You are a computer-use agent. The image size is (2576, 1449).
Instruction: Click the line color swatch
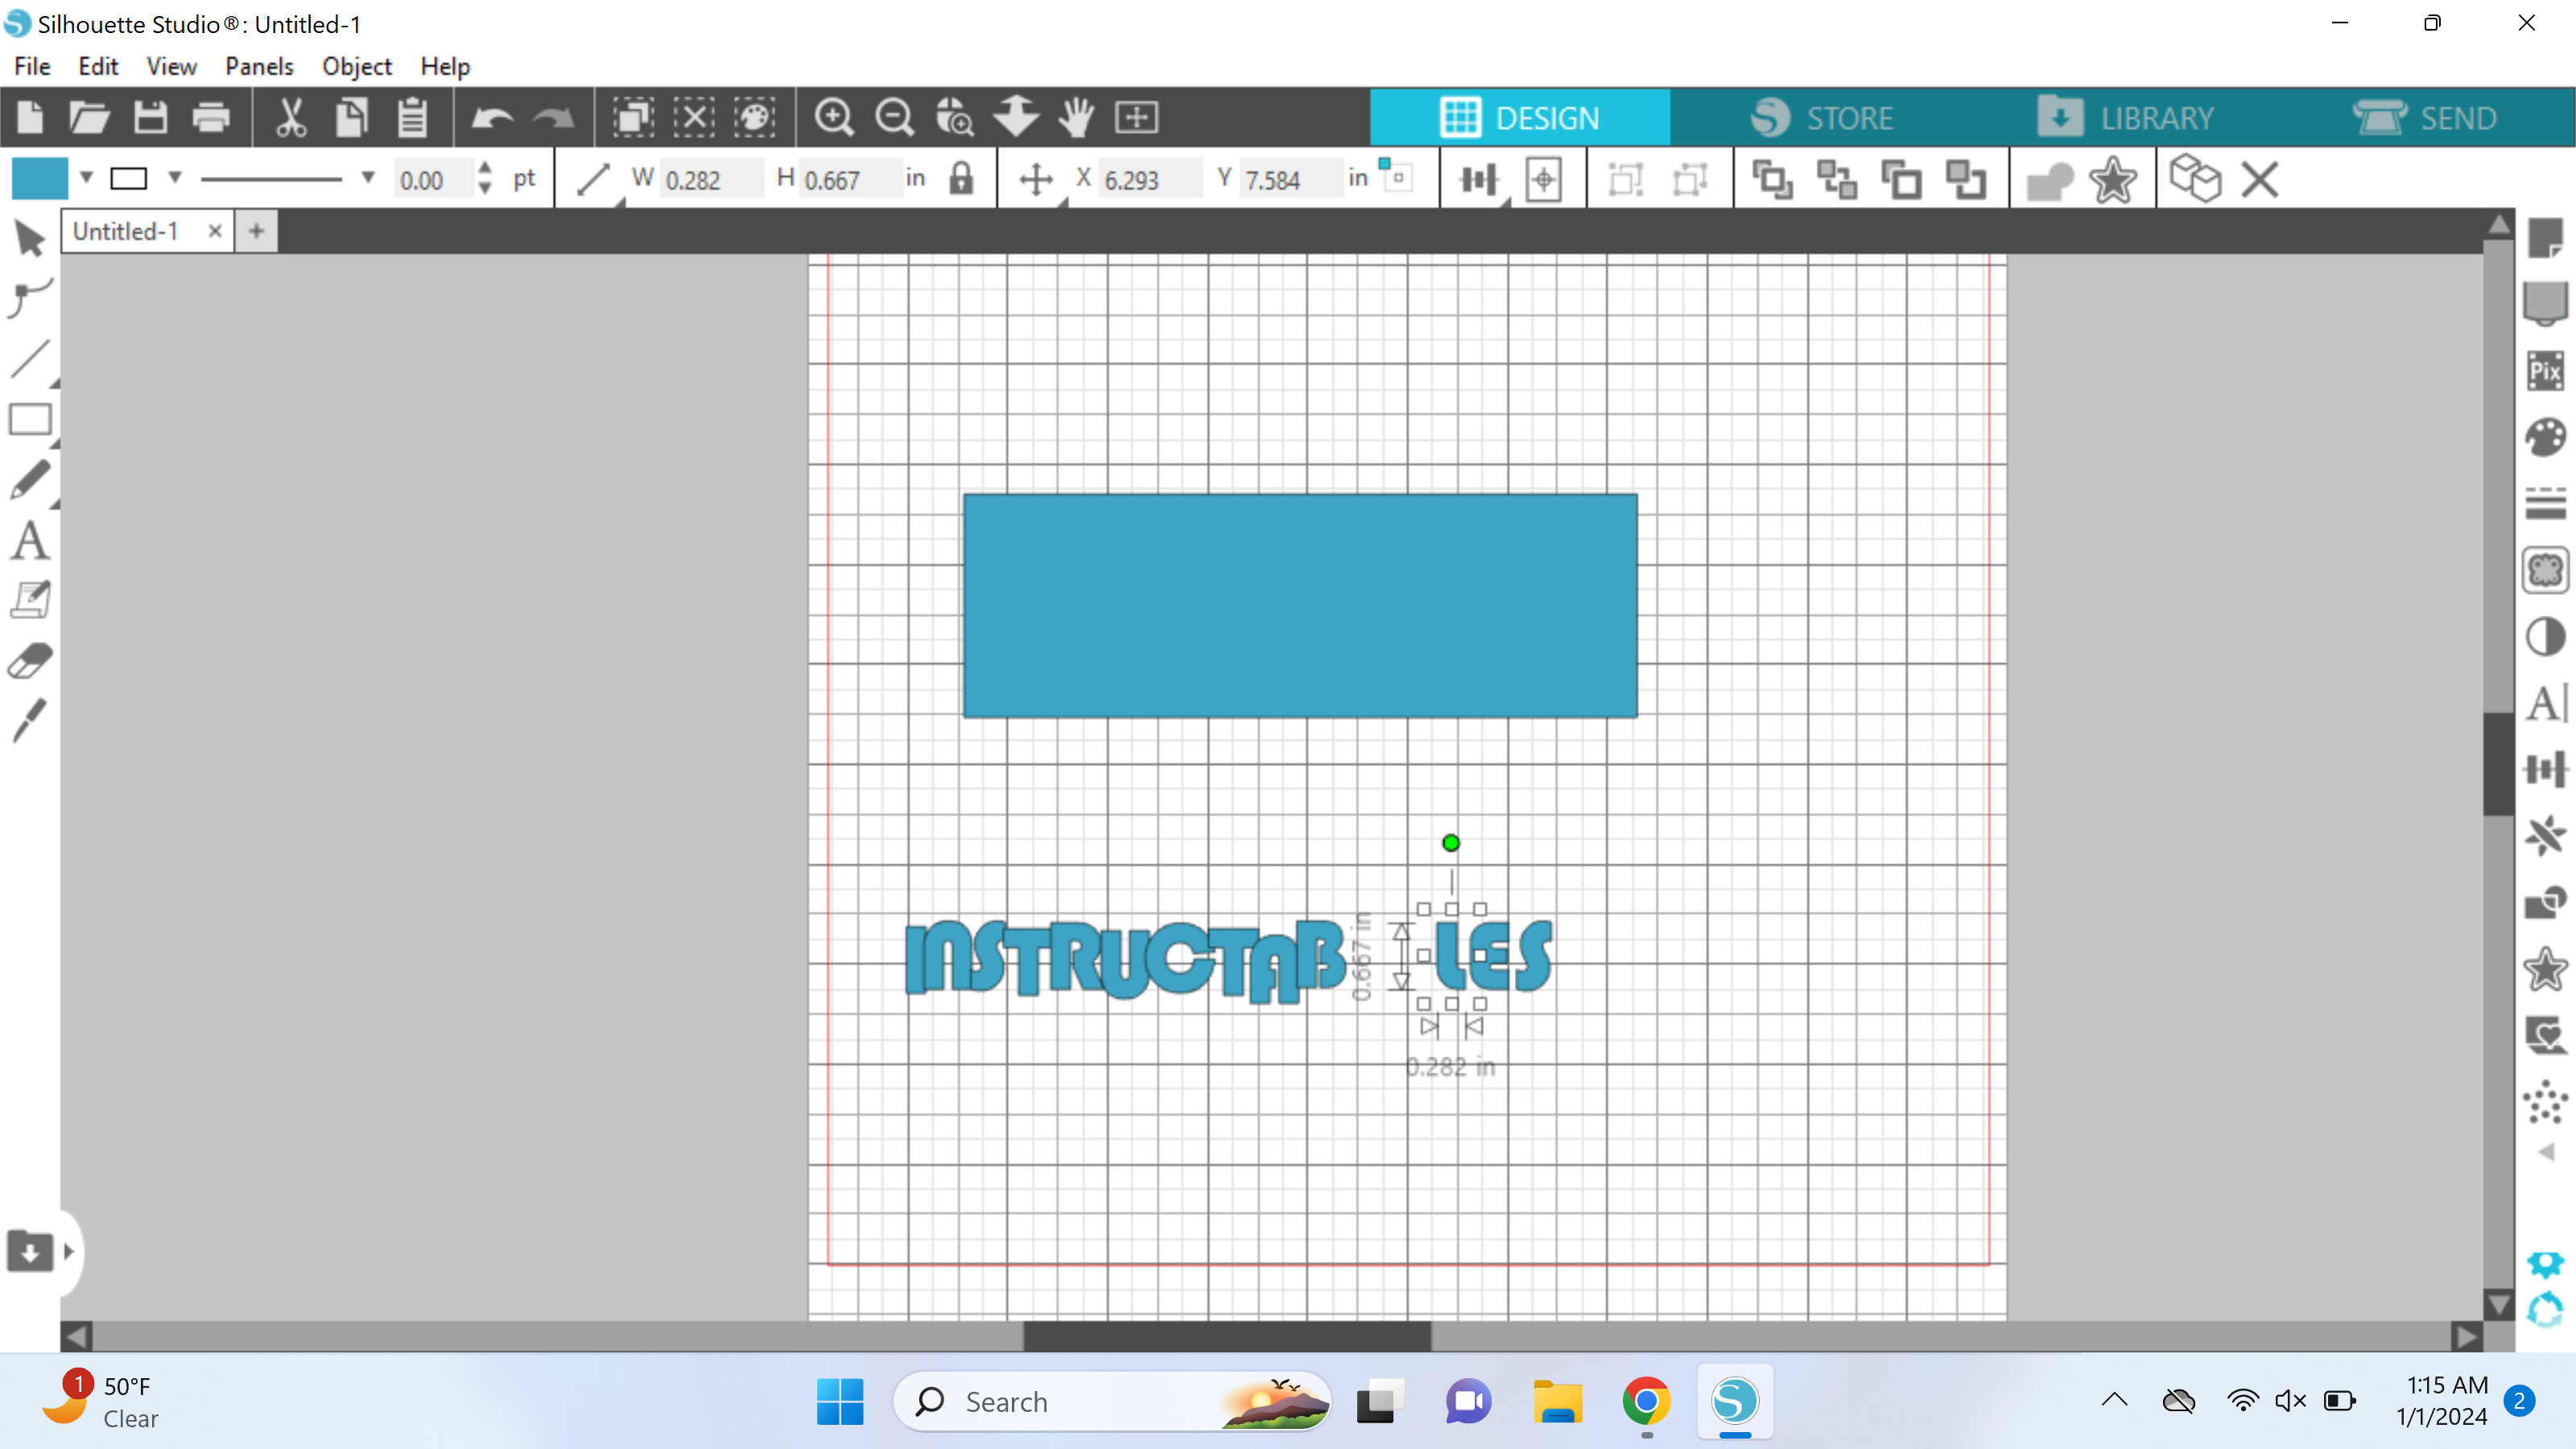[x=128, y=179]
